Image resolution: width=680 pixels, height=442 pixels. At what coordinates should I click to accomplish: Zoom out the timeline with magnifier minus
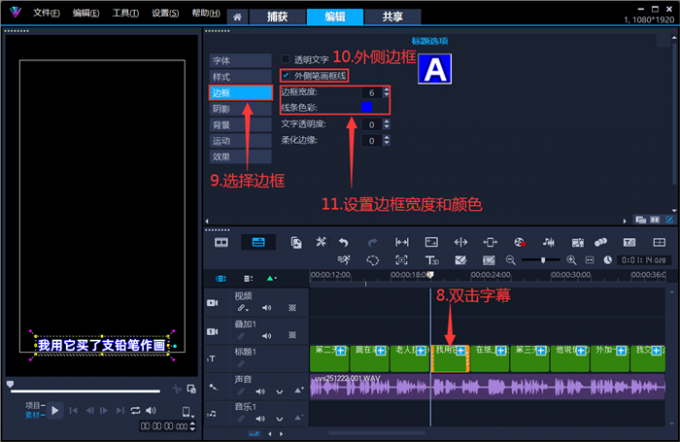point(510,260)
